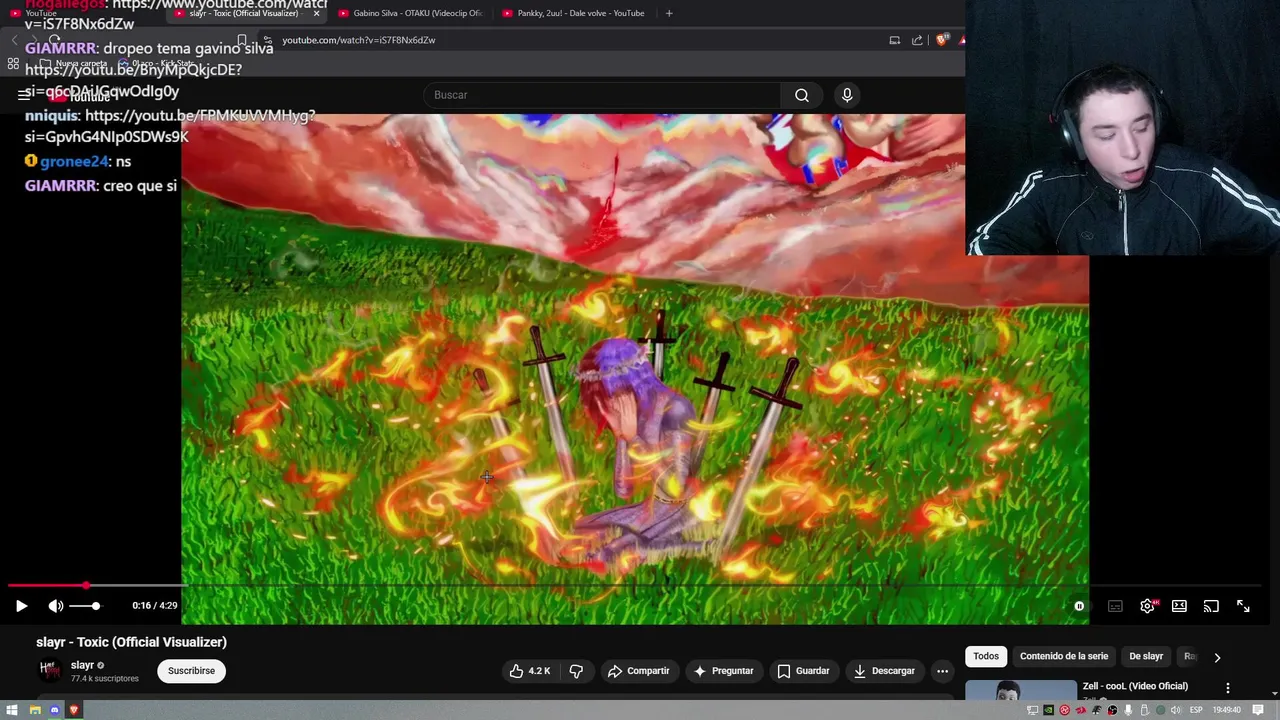This screenshot has height=720, width=1280.
Task: Open File Explorer in taskbar
Action: (34, 710)
